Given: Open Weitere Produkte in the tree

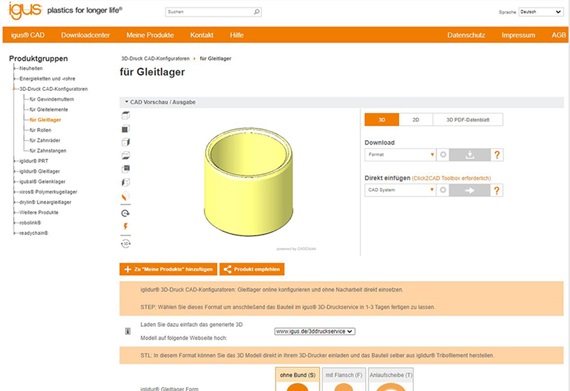Looking at the screenshot, I should click(x=39, y=212).
